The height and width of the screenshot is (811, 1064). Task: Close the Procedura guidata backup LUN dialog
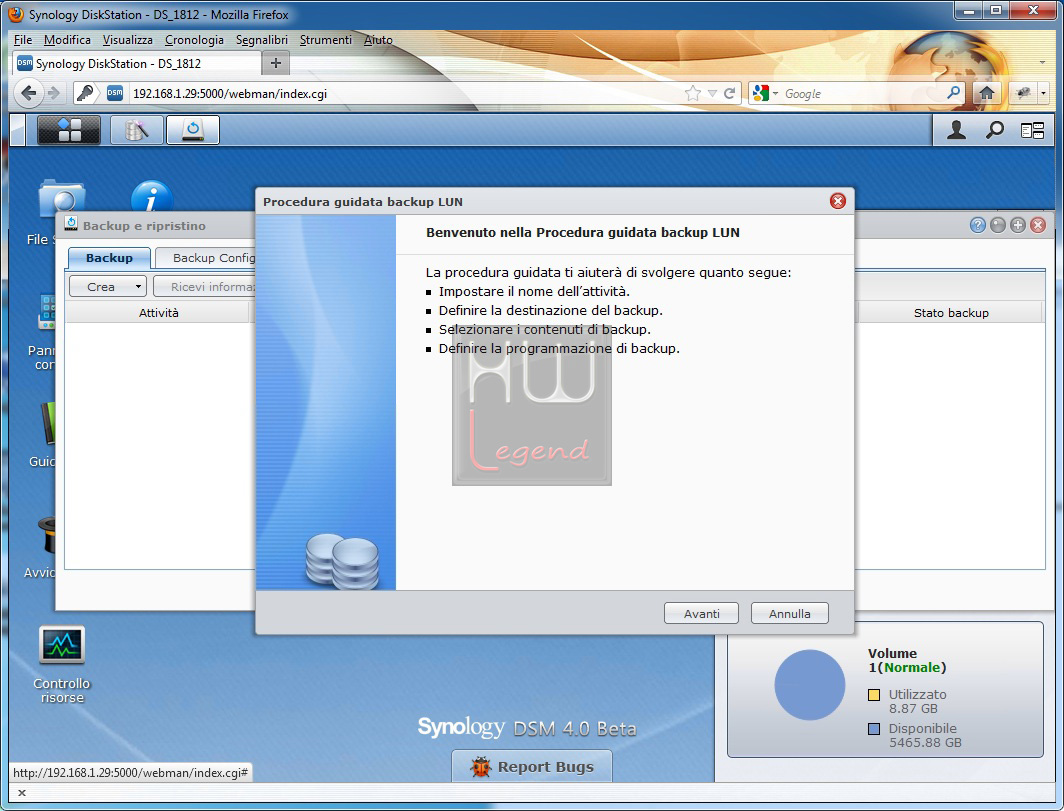838,201
